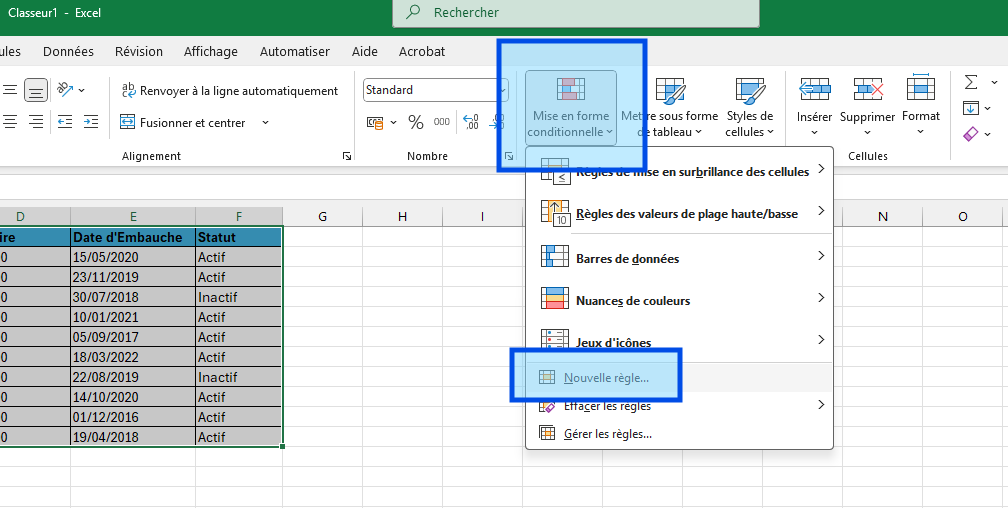The image size is (1008, 508).
Task: Open the Standard number format combo box
Action: click(436, 90)
